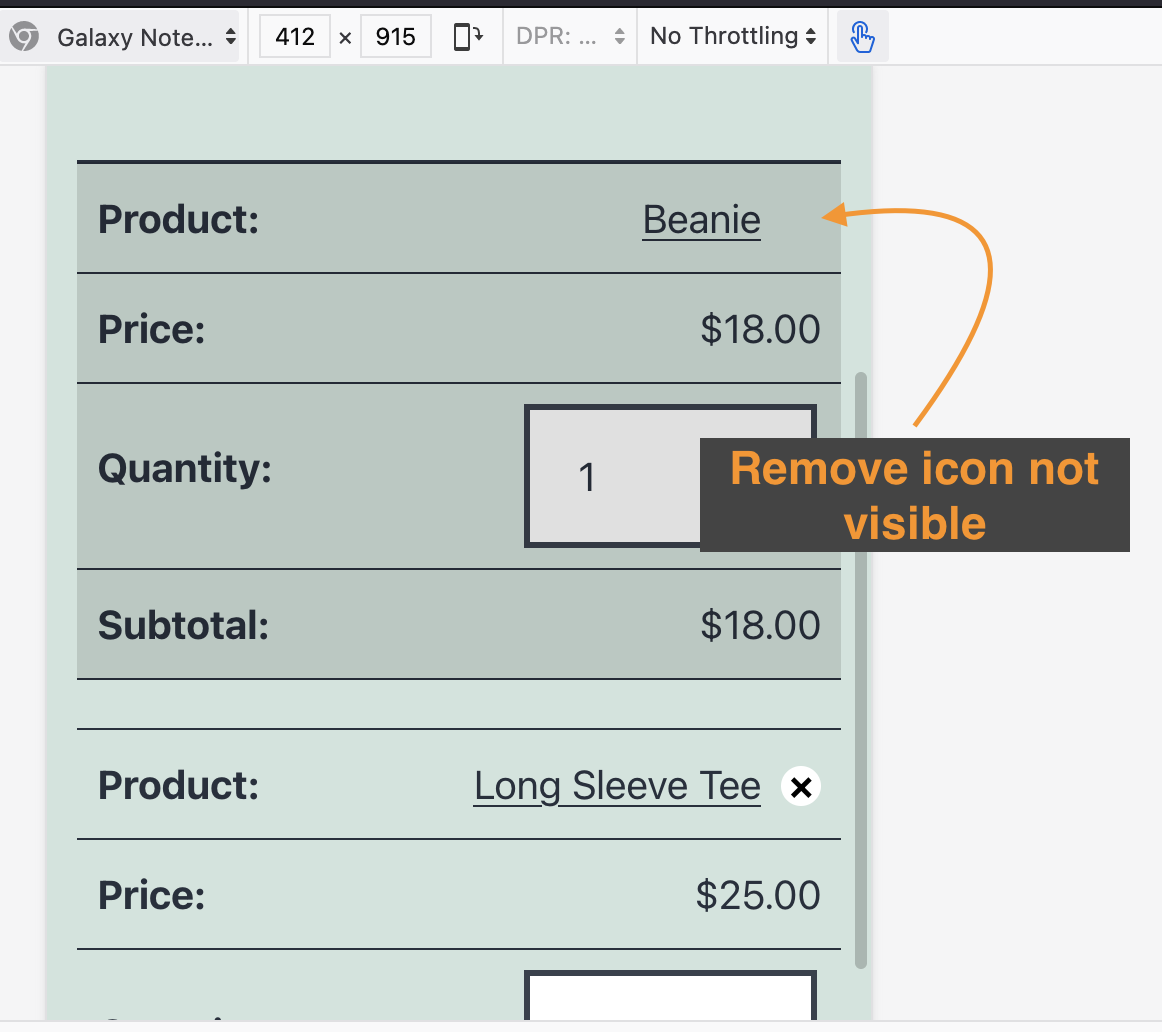
Task: Toggle the touch pointer emulation icon
Action: [x=861, y=35]
